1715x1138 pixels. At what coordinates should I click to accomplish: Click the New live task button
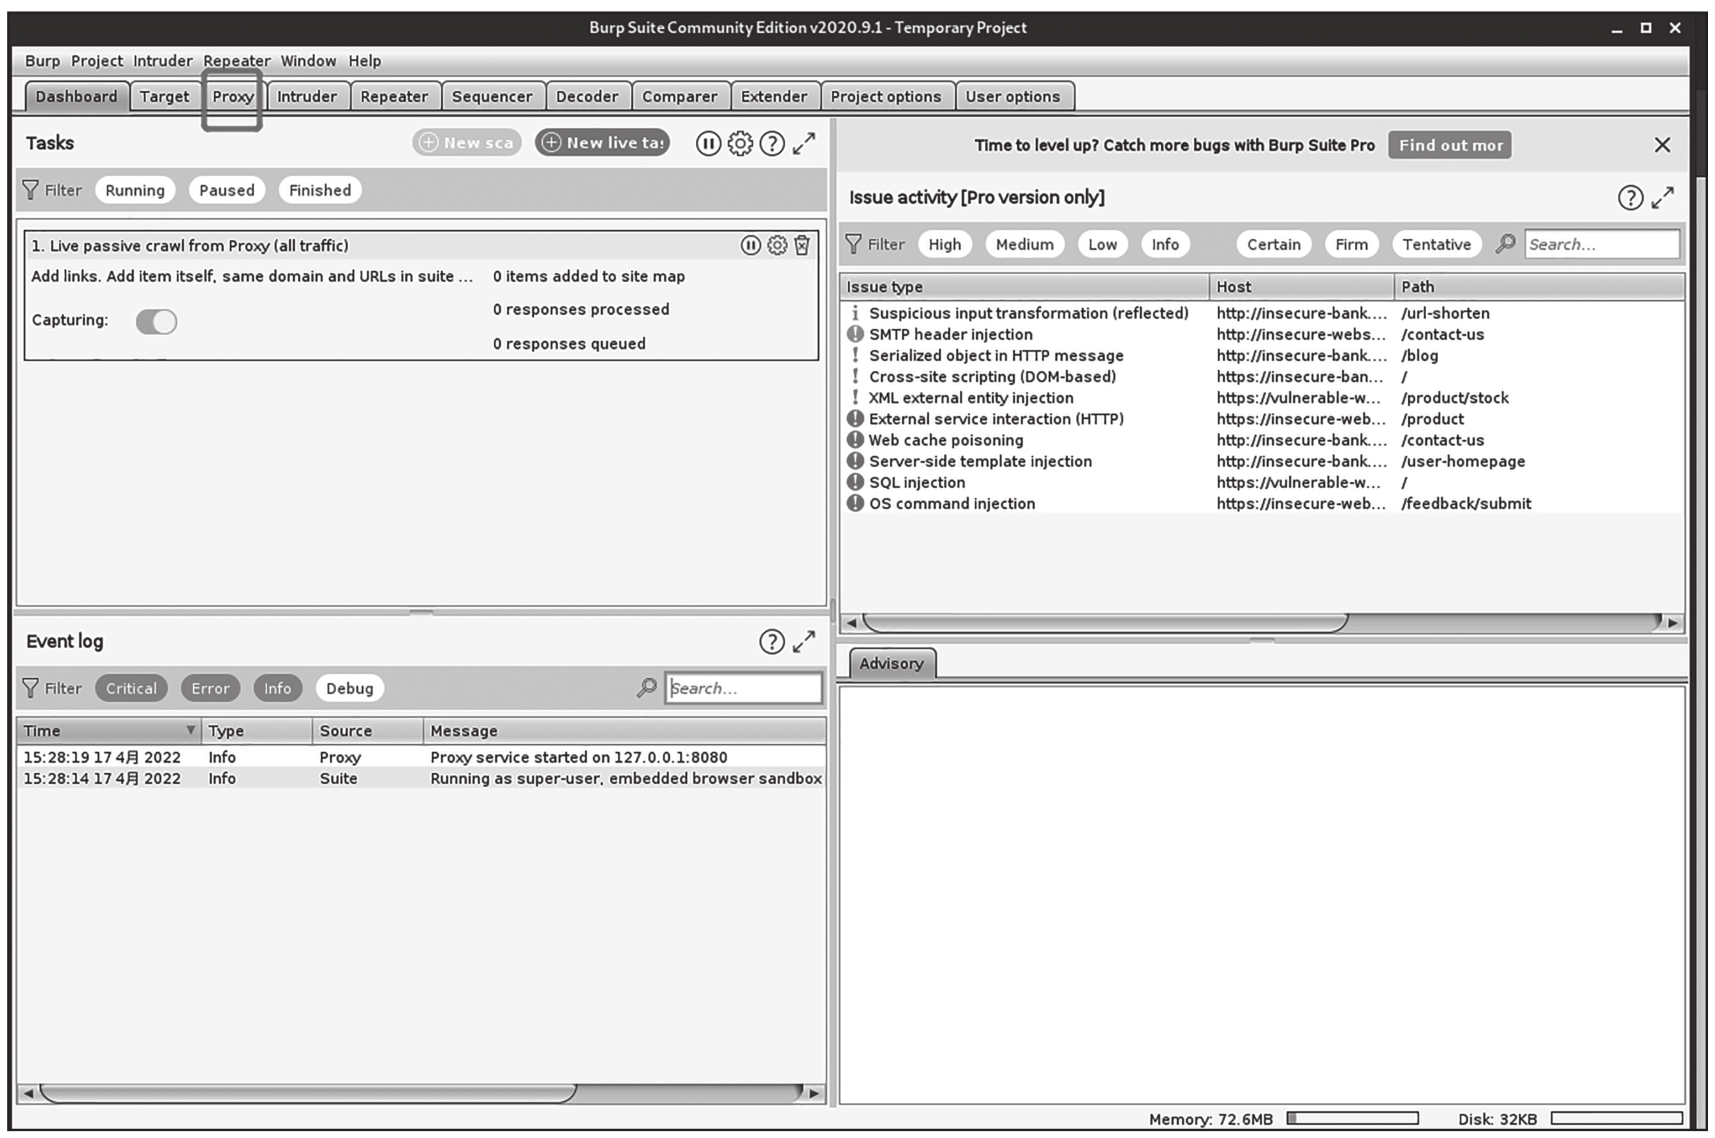point(603,143)
